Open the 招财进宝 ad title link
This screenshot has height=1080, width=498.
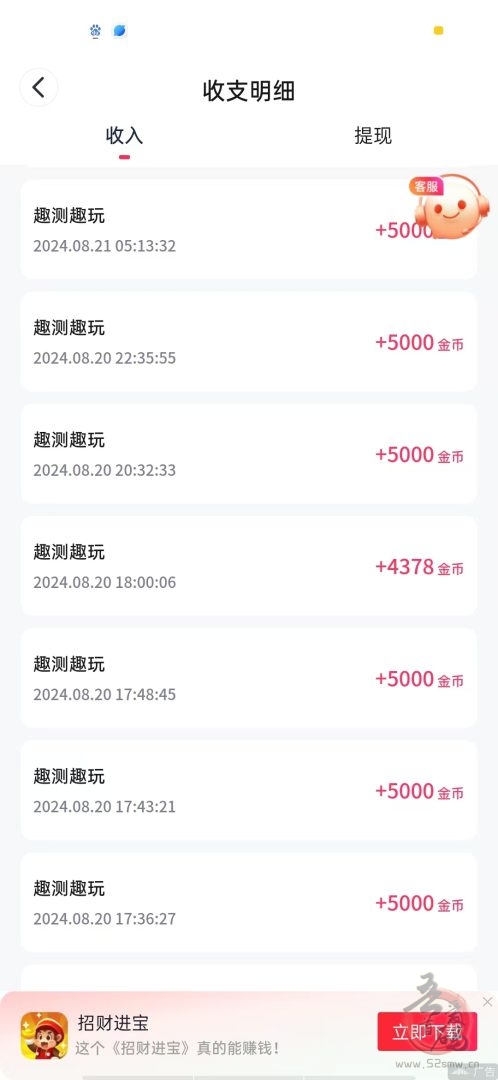click(x=113, y=1023)
